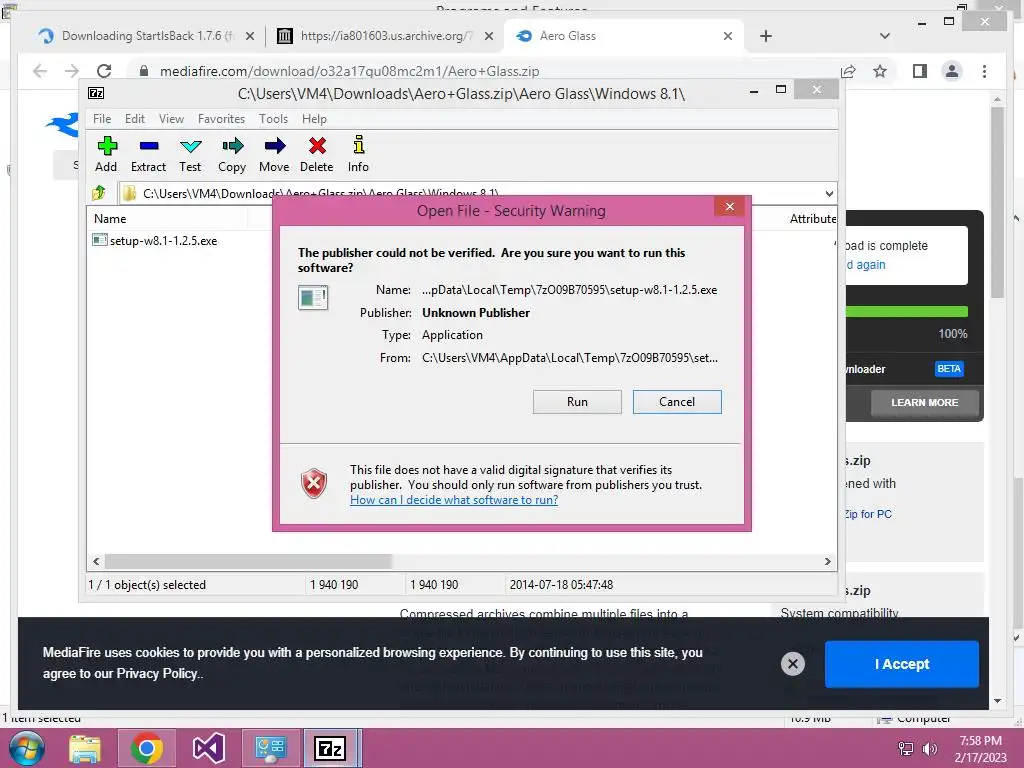Click I Accept on cookie banner

coord(902,664)
